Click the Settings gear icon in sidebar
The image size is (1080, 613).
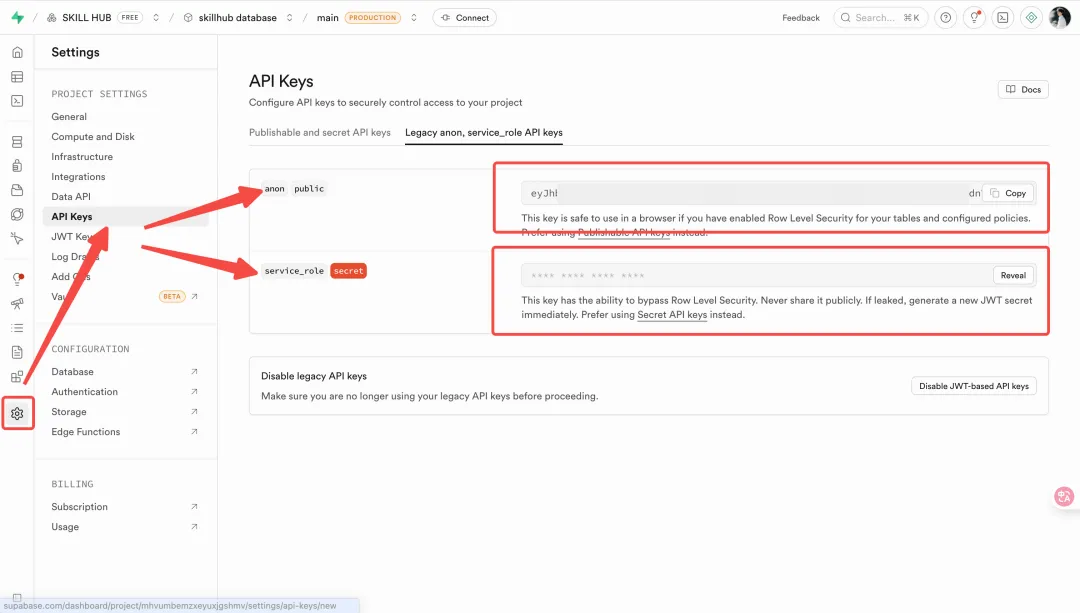click(x=17, y=413)
